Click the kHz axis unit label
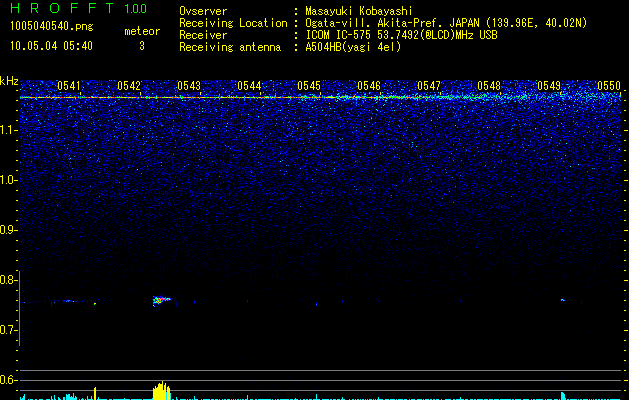This screenshot has width=629, height=400. (x=9, y=81)
